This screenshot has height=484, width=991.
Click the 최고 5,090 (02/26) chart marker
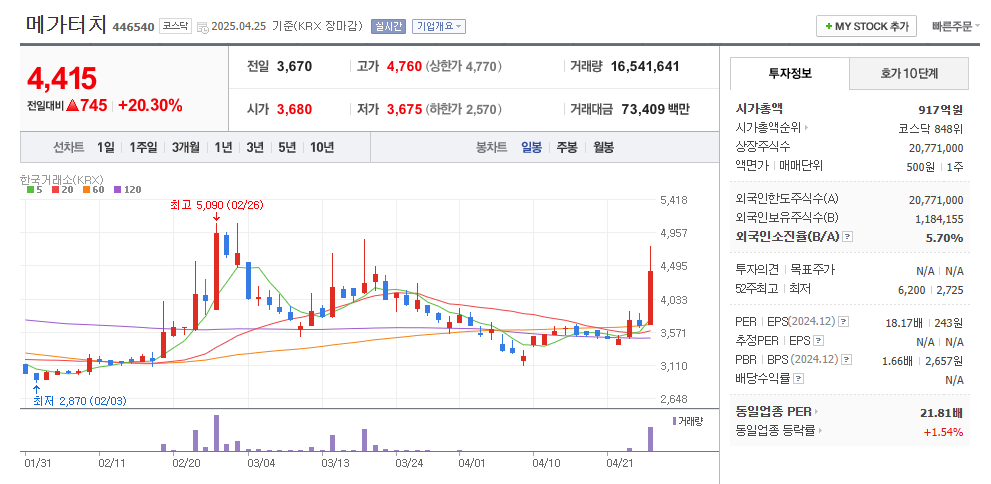[217, 205]
